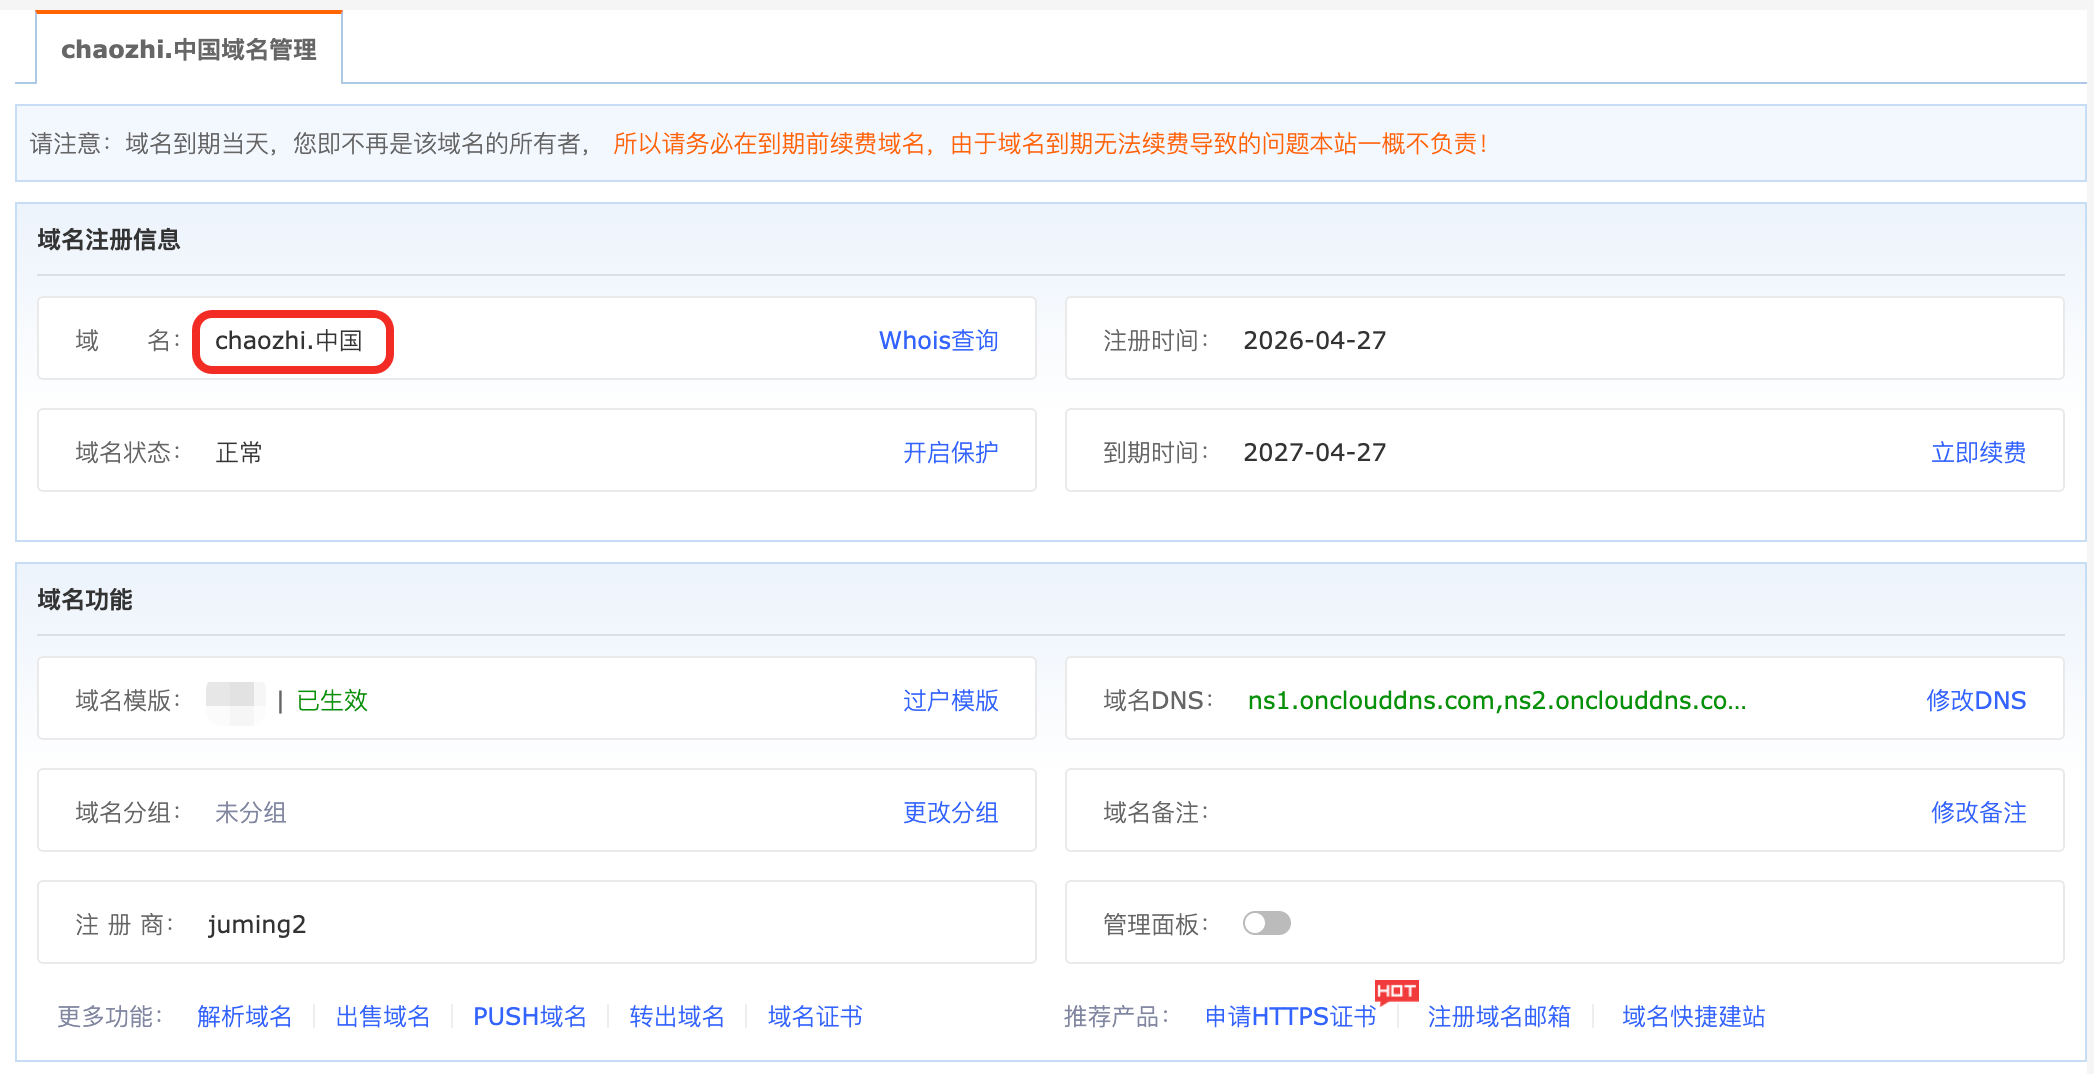This screenshot has height=1074, width=2094.
Task: Click PUSH域名 link
Action: coord(530,1017)
